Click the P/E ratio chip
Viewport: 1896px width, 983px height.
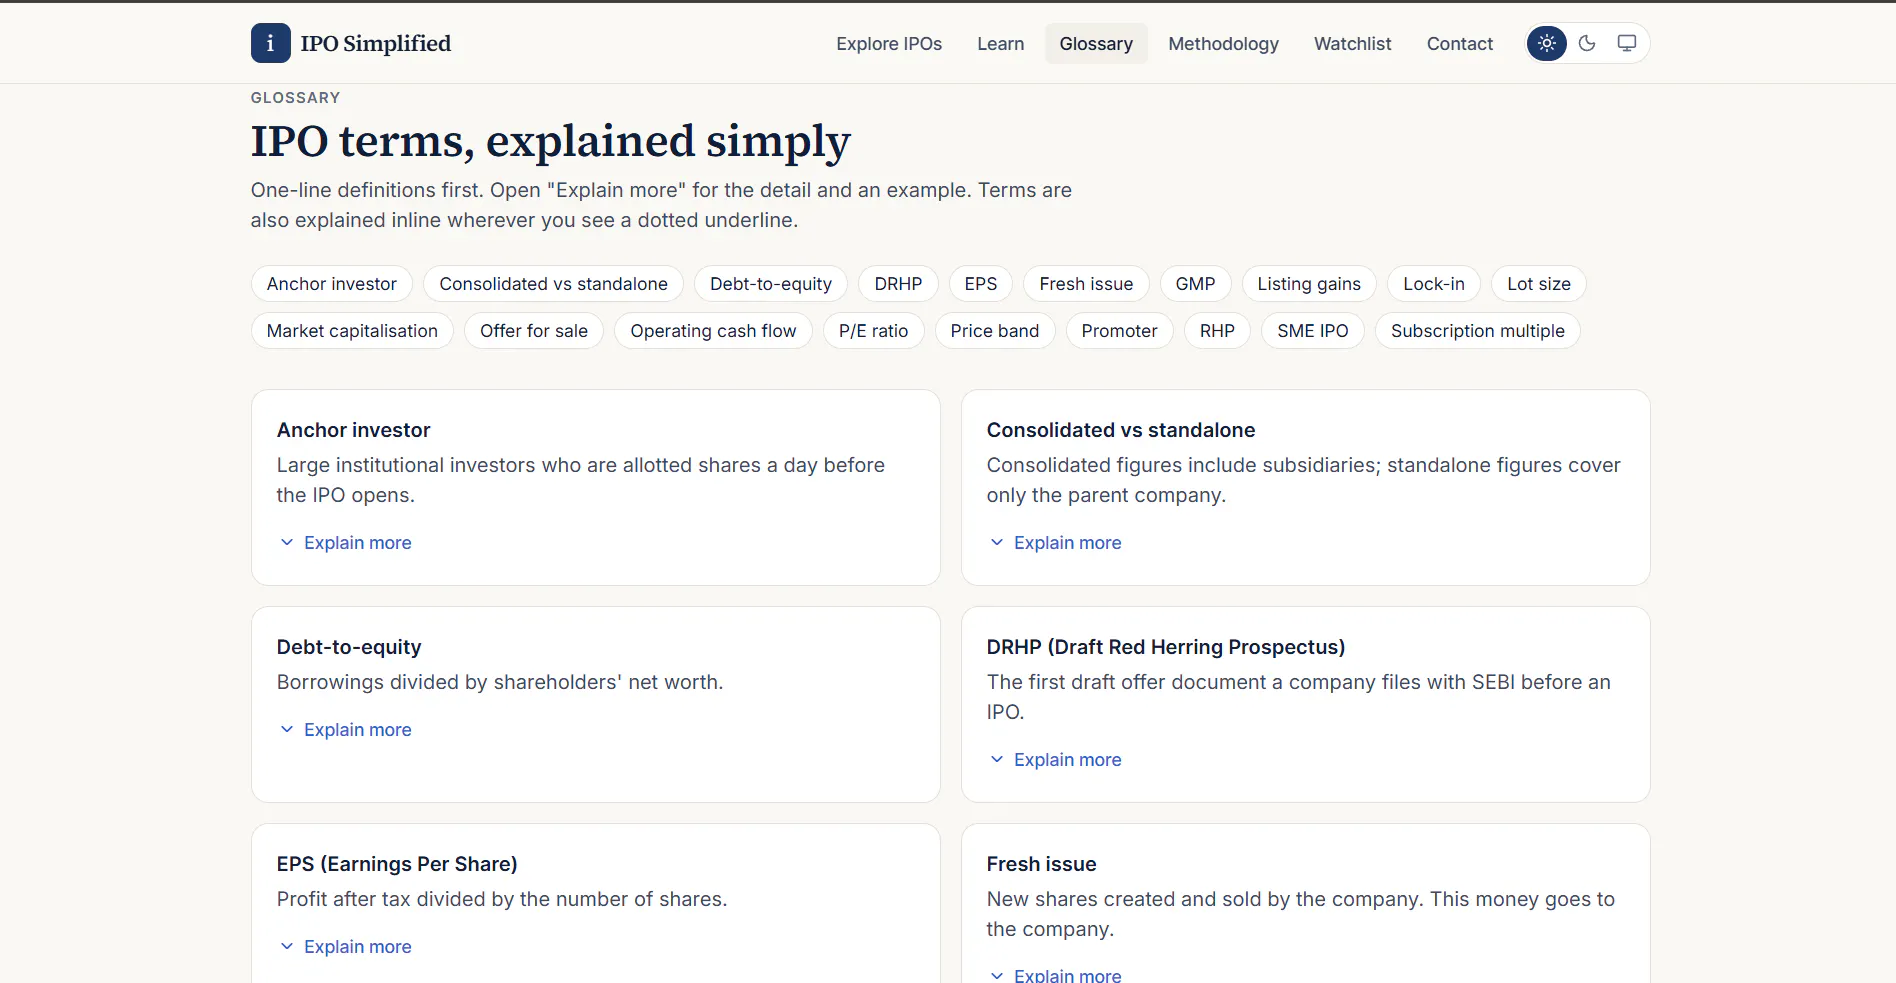click(873, 331)
